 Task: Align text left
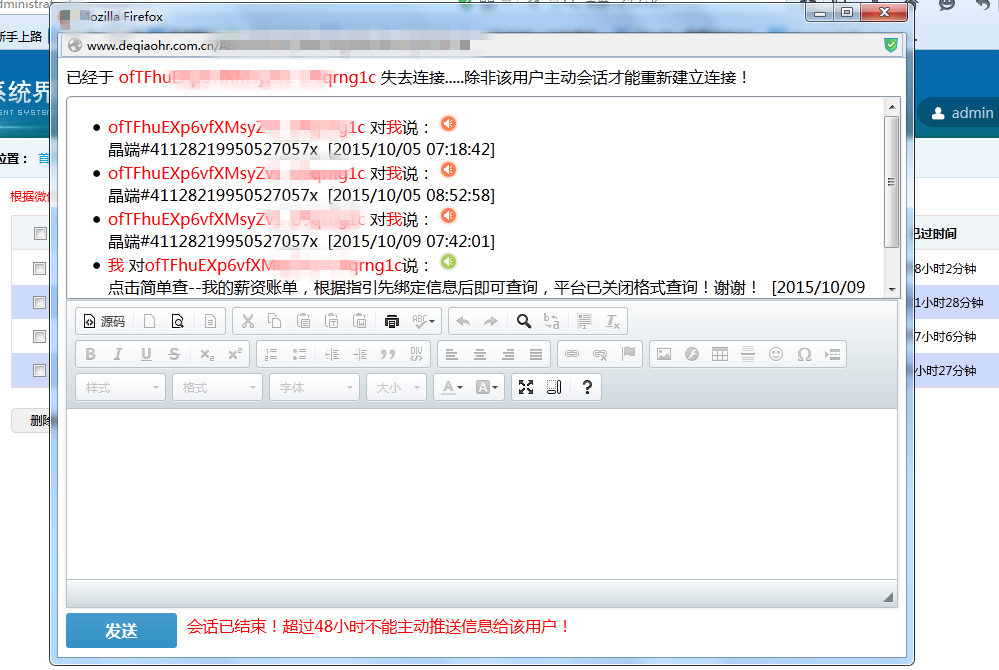(x=452, y=355)
